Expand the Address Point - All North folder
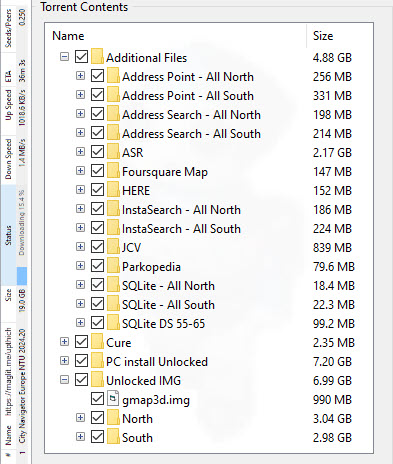The width and height of the screenshot is (393, 464). pyautogui.click(x=80, y=76)
